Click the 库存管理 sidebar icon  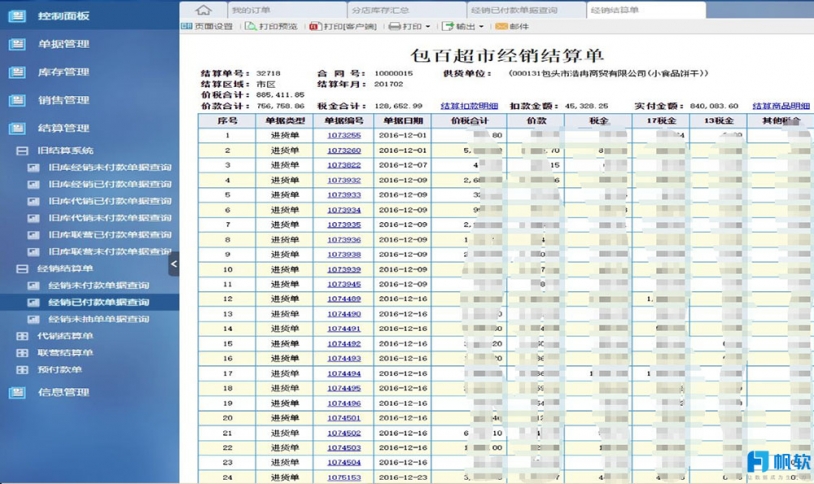click(x=17, y=72)
